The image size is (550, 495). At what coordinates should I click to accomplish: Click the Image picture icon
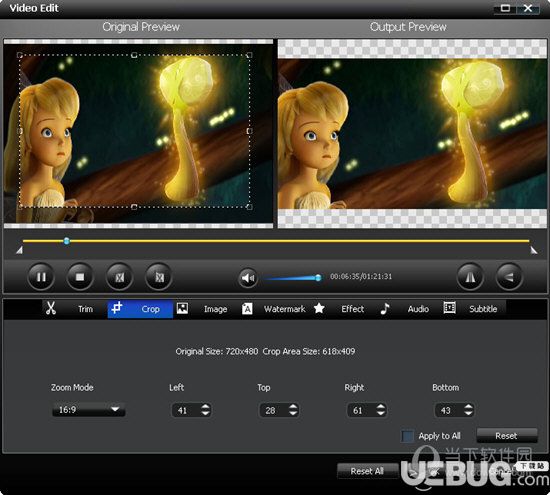click(x=182, y=308)
